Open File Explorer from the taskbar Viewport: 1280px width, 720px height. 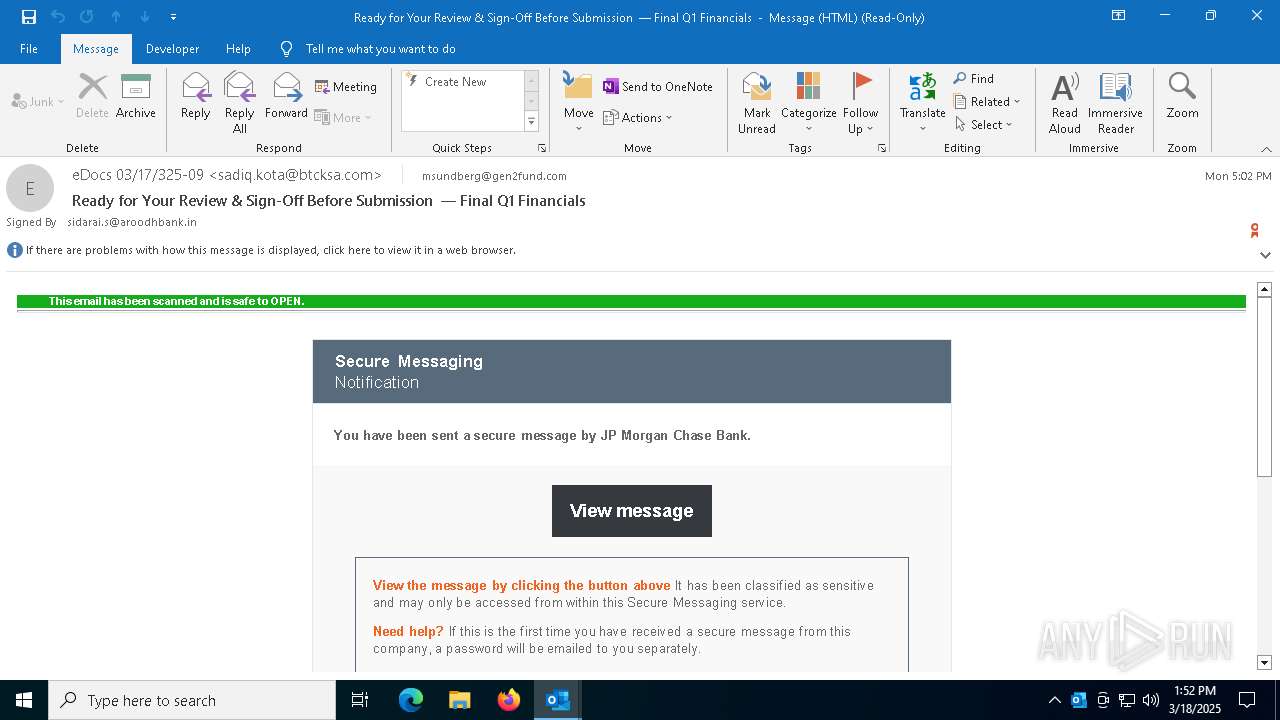pos(459,700)
